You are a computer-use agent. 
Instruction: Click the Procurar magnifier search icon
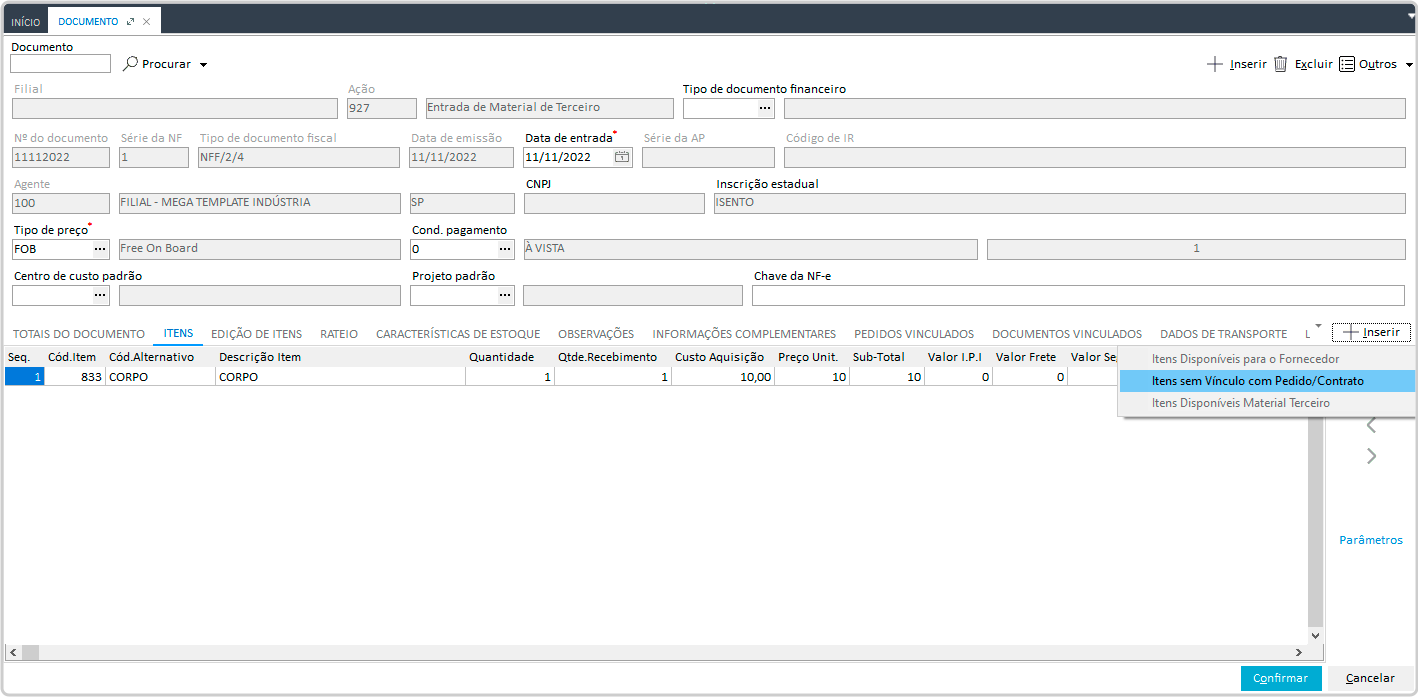click(130, 64)
